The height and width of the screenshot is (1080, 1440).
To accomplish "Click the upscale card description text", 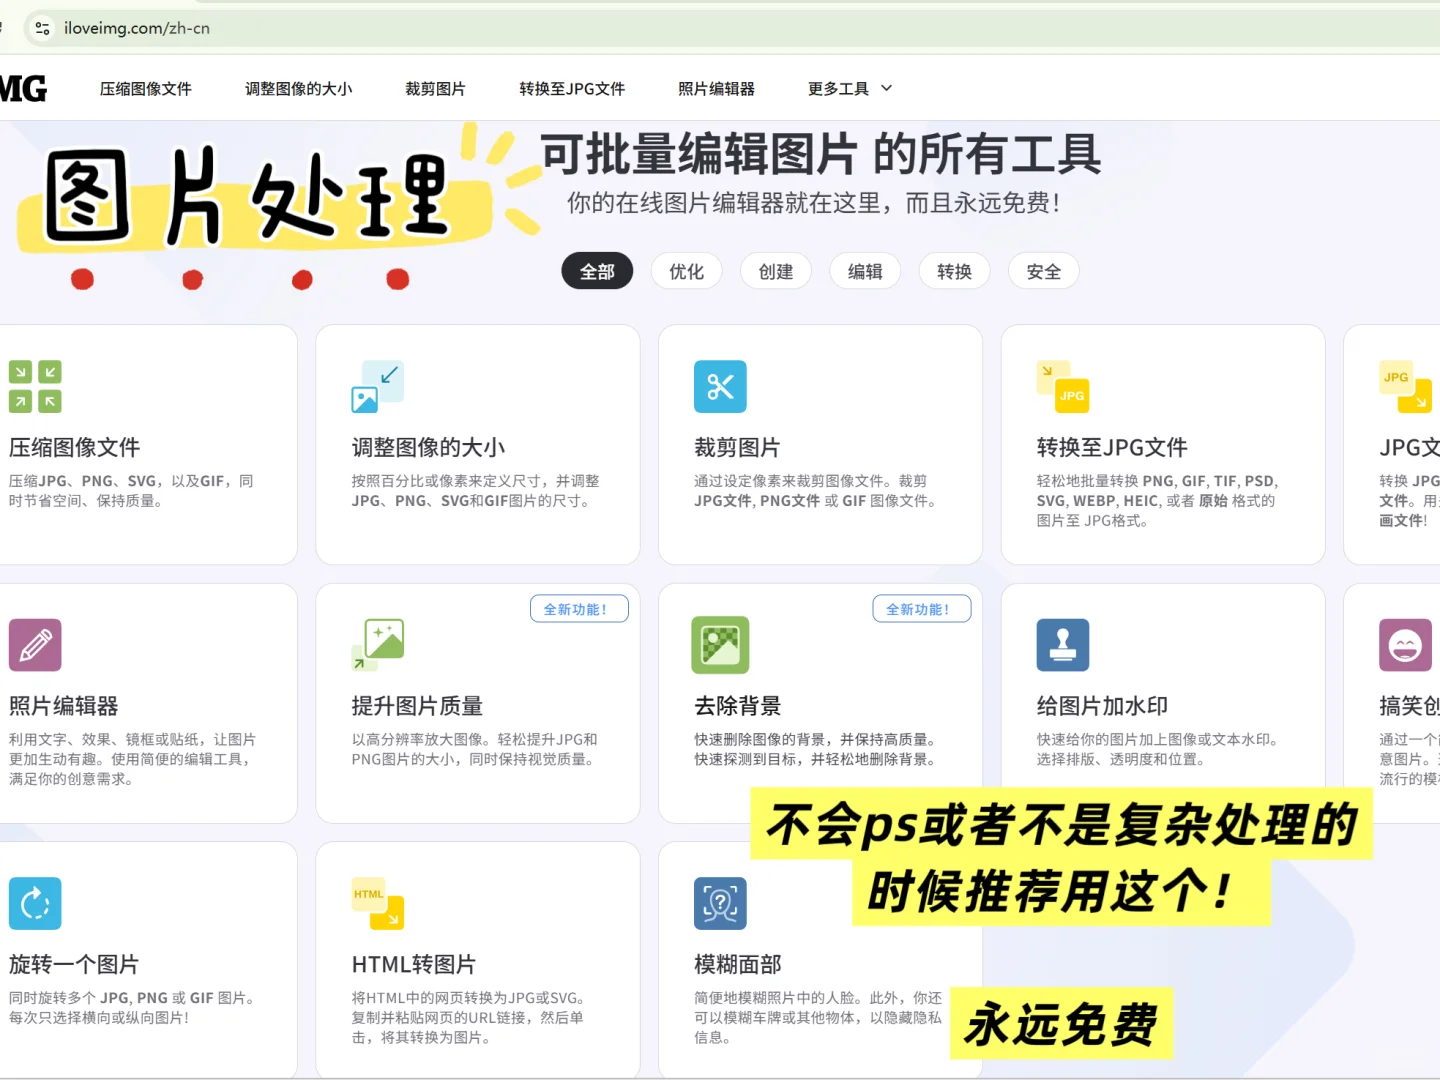I will (x=475, y=750).
